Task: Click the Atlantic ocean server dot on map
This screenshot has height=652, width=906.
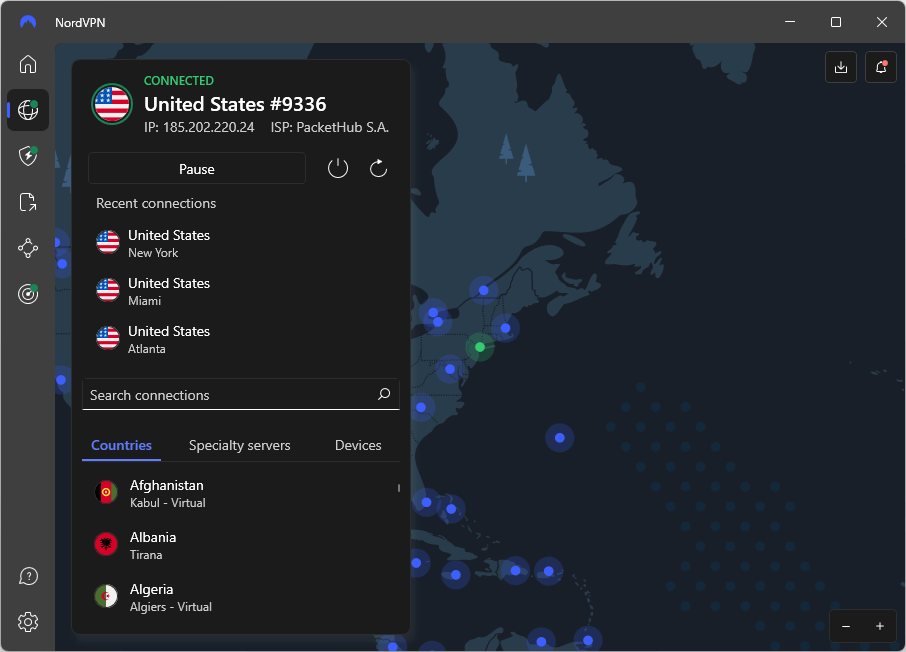Action: point(559,438)
